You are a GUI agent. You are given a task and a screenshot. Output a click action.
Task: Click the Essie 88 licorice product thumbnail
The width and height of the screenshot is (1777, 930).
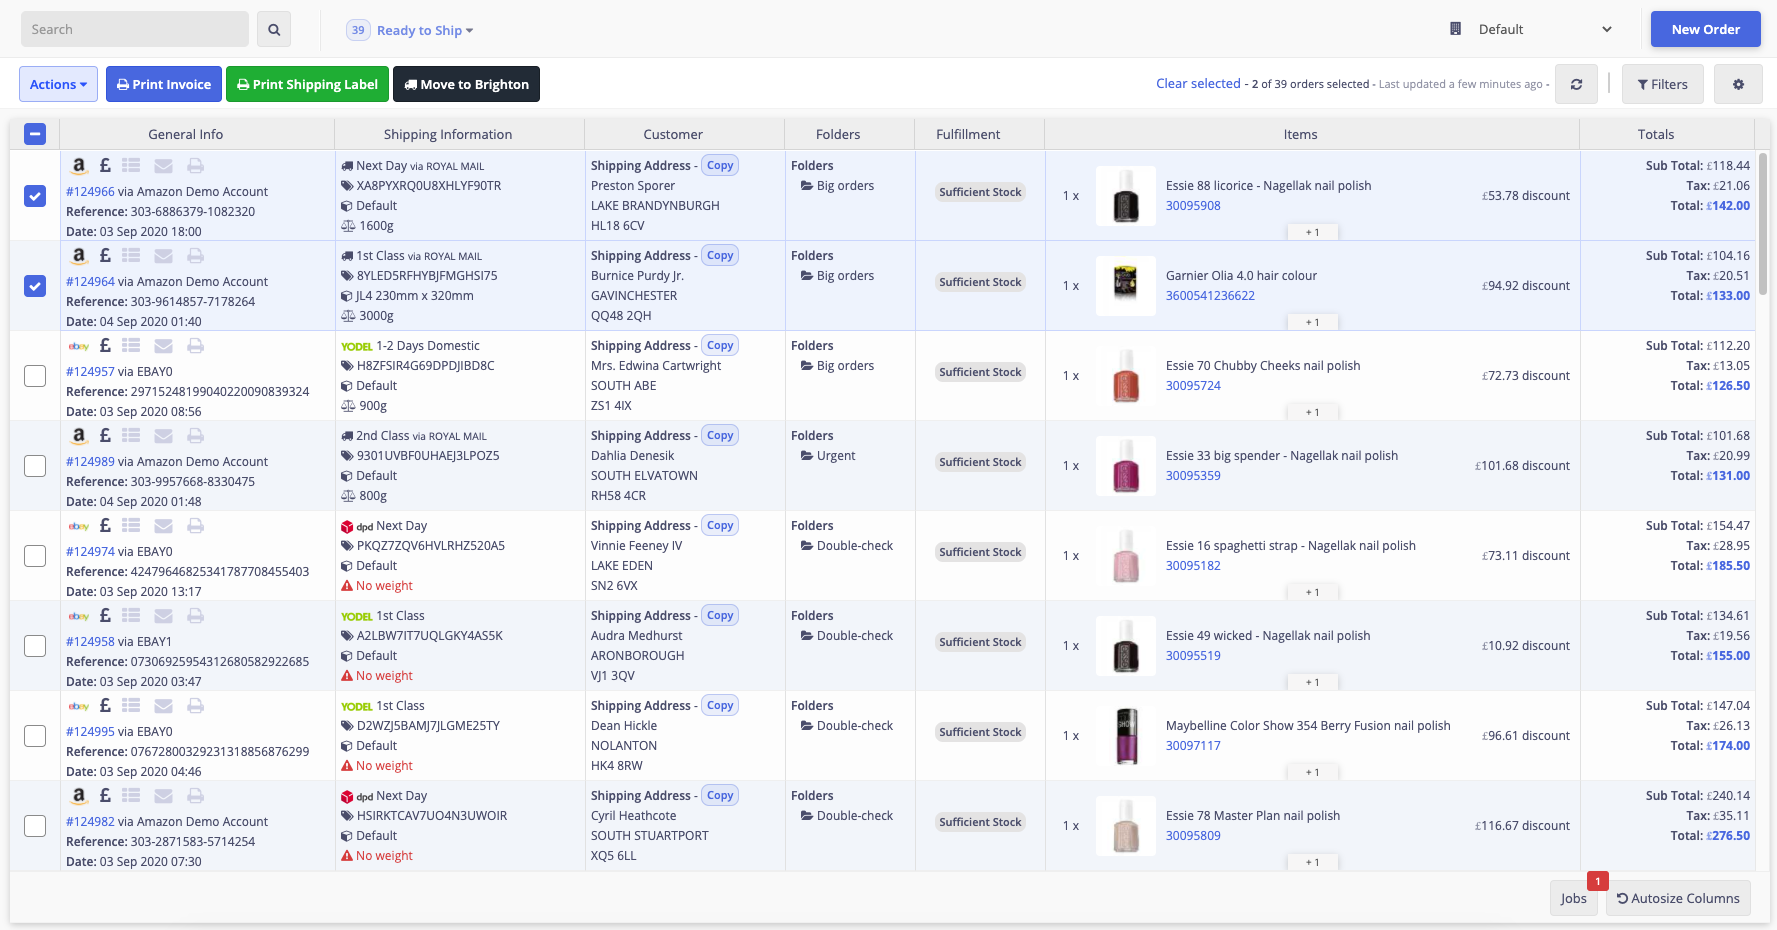(1126, 196)
